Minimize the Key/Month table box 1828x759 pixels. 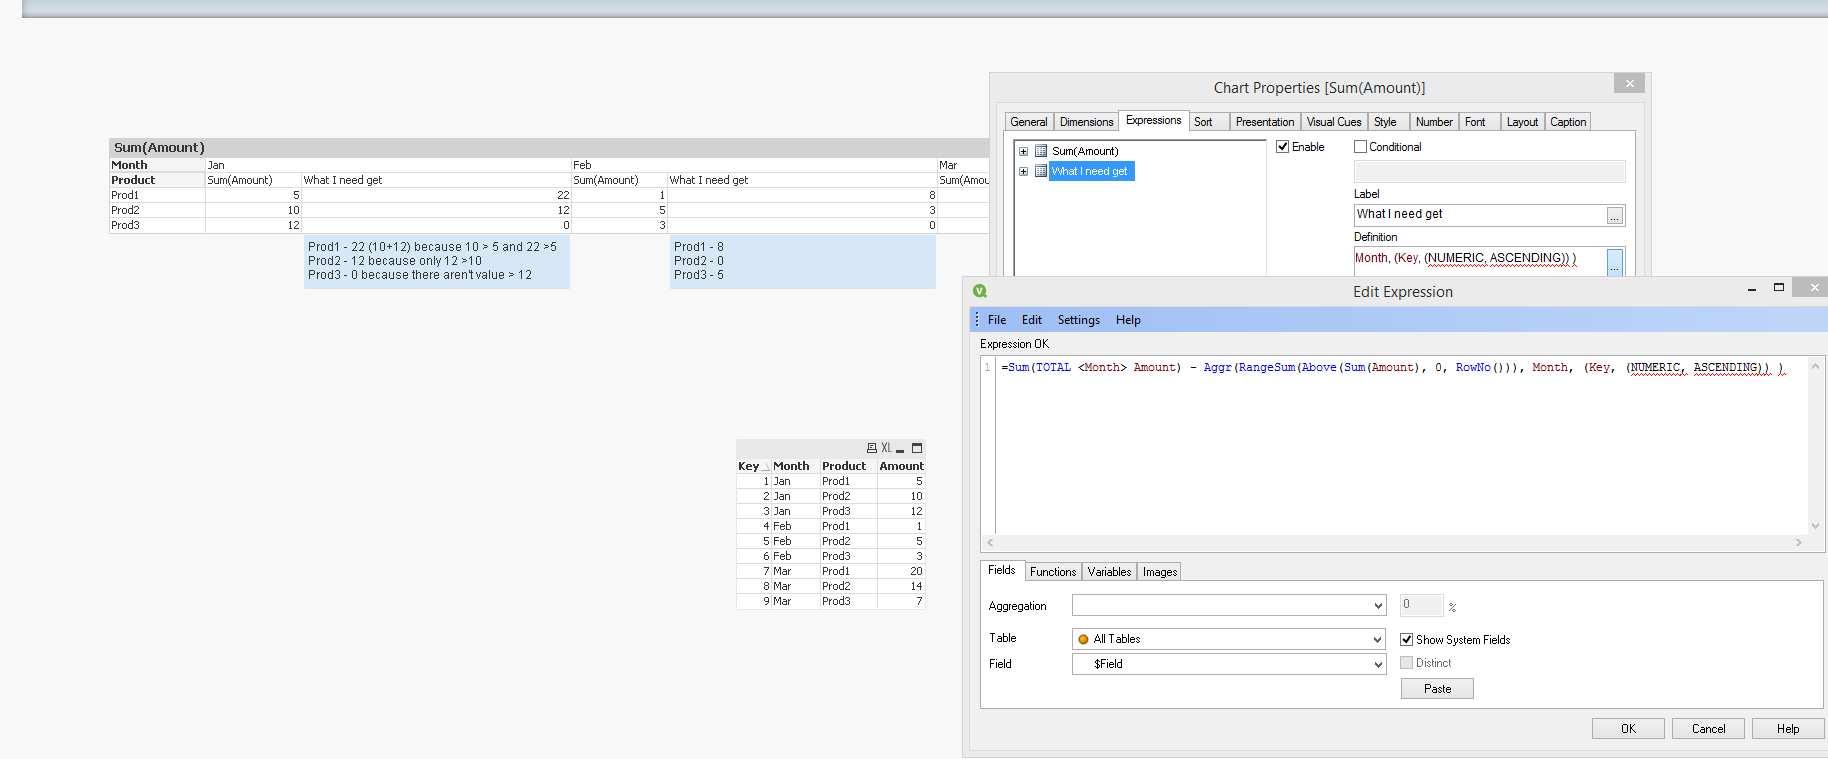point(900,449)
